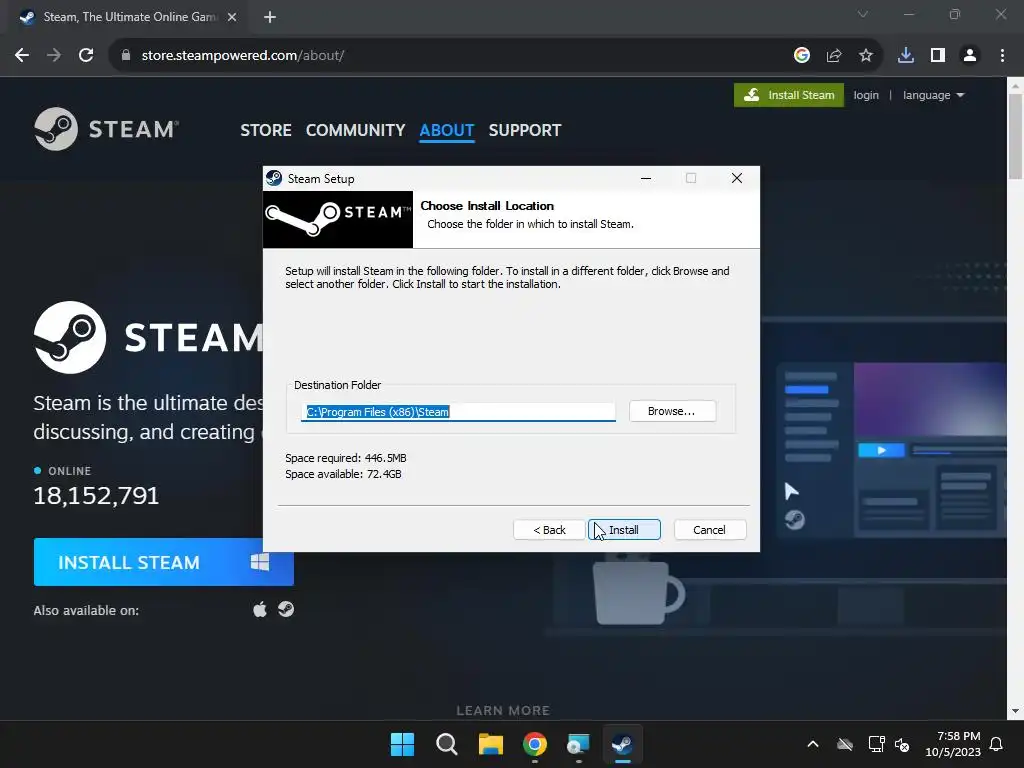The width and height of the screenshot is (1024, 768).
Task: Open the Browse... folder picker
Action: (x=672, y=411)
